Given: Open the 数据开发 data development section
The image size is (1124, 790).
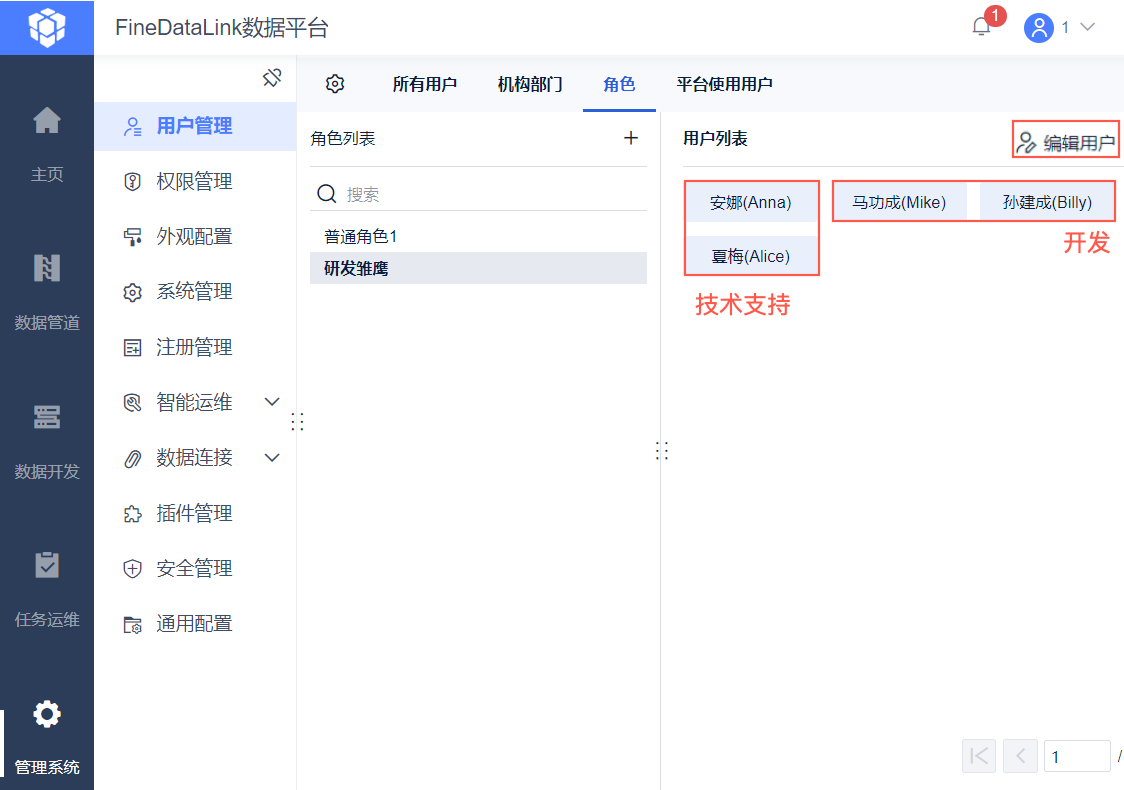Looking at the screenshot, I should (47, 441).
